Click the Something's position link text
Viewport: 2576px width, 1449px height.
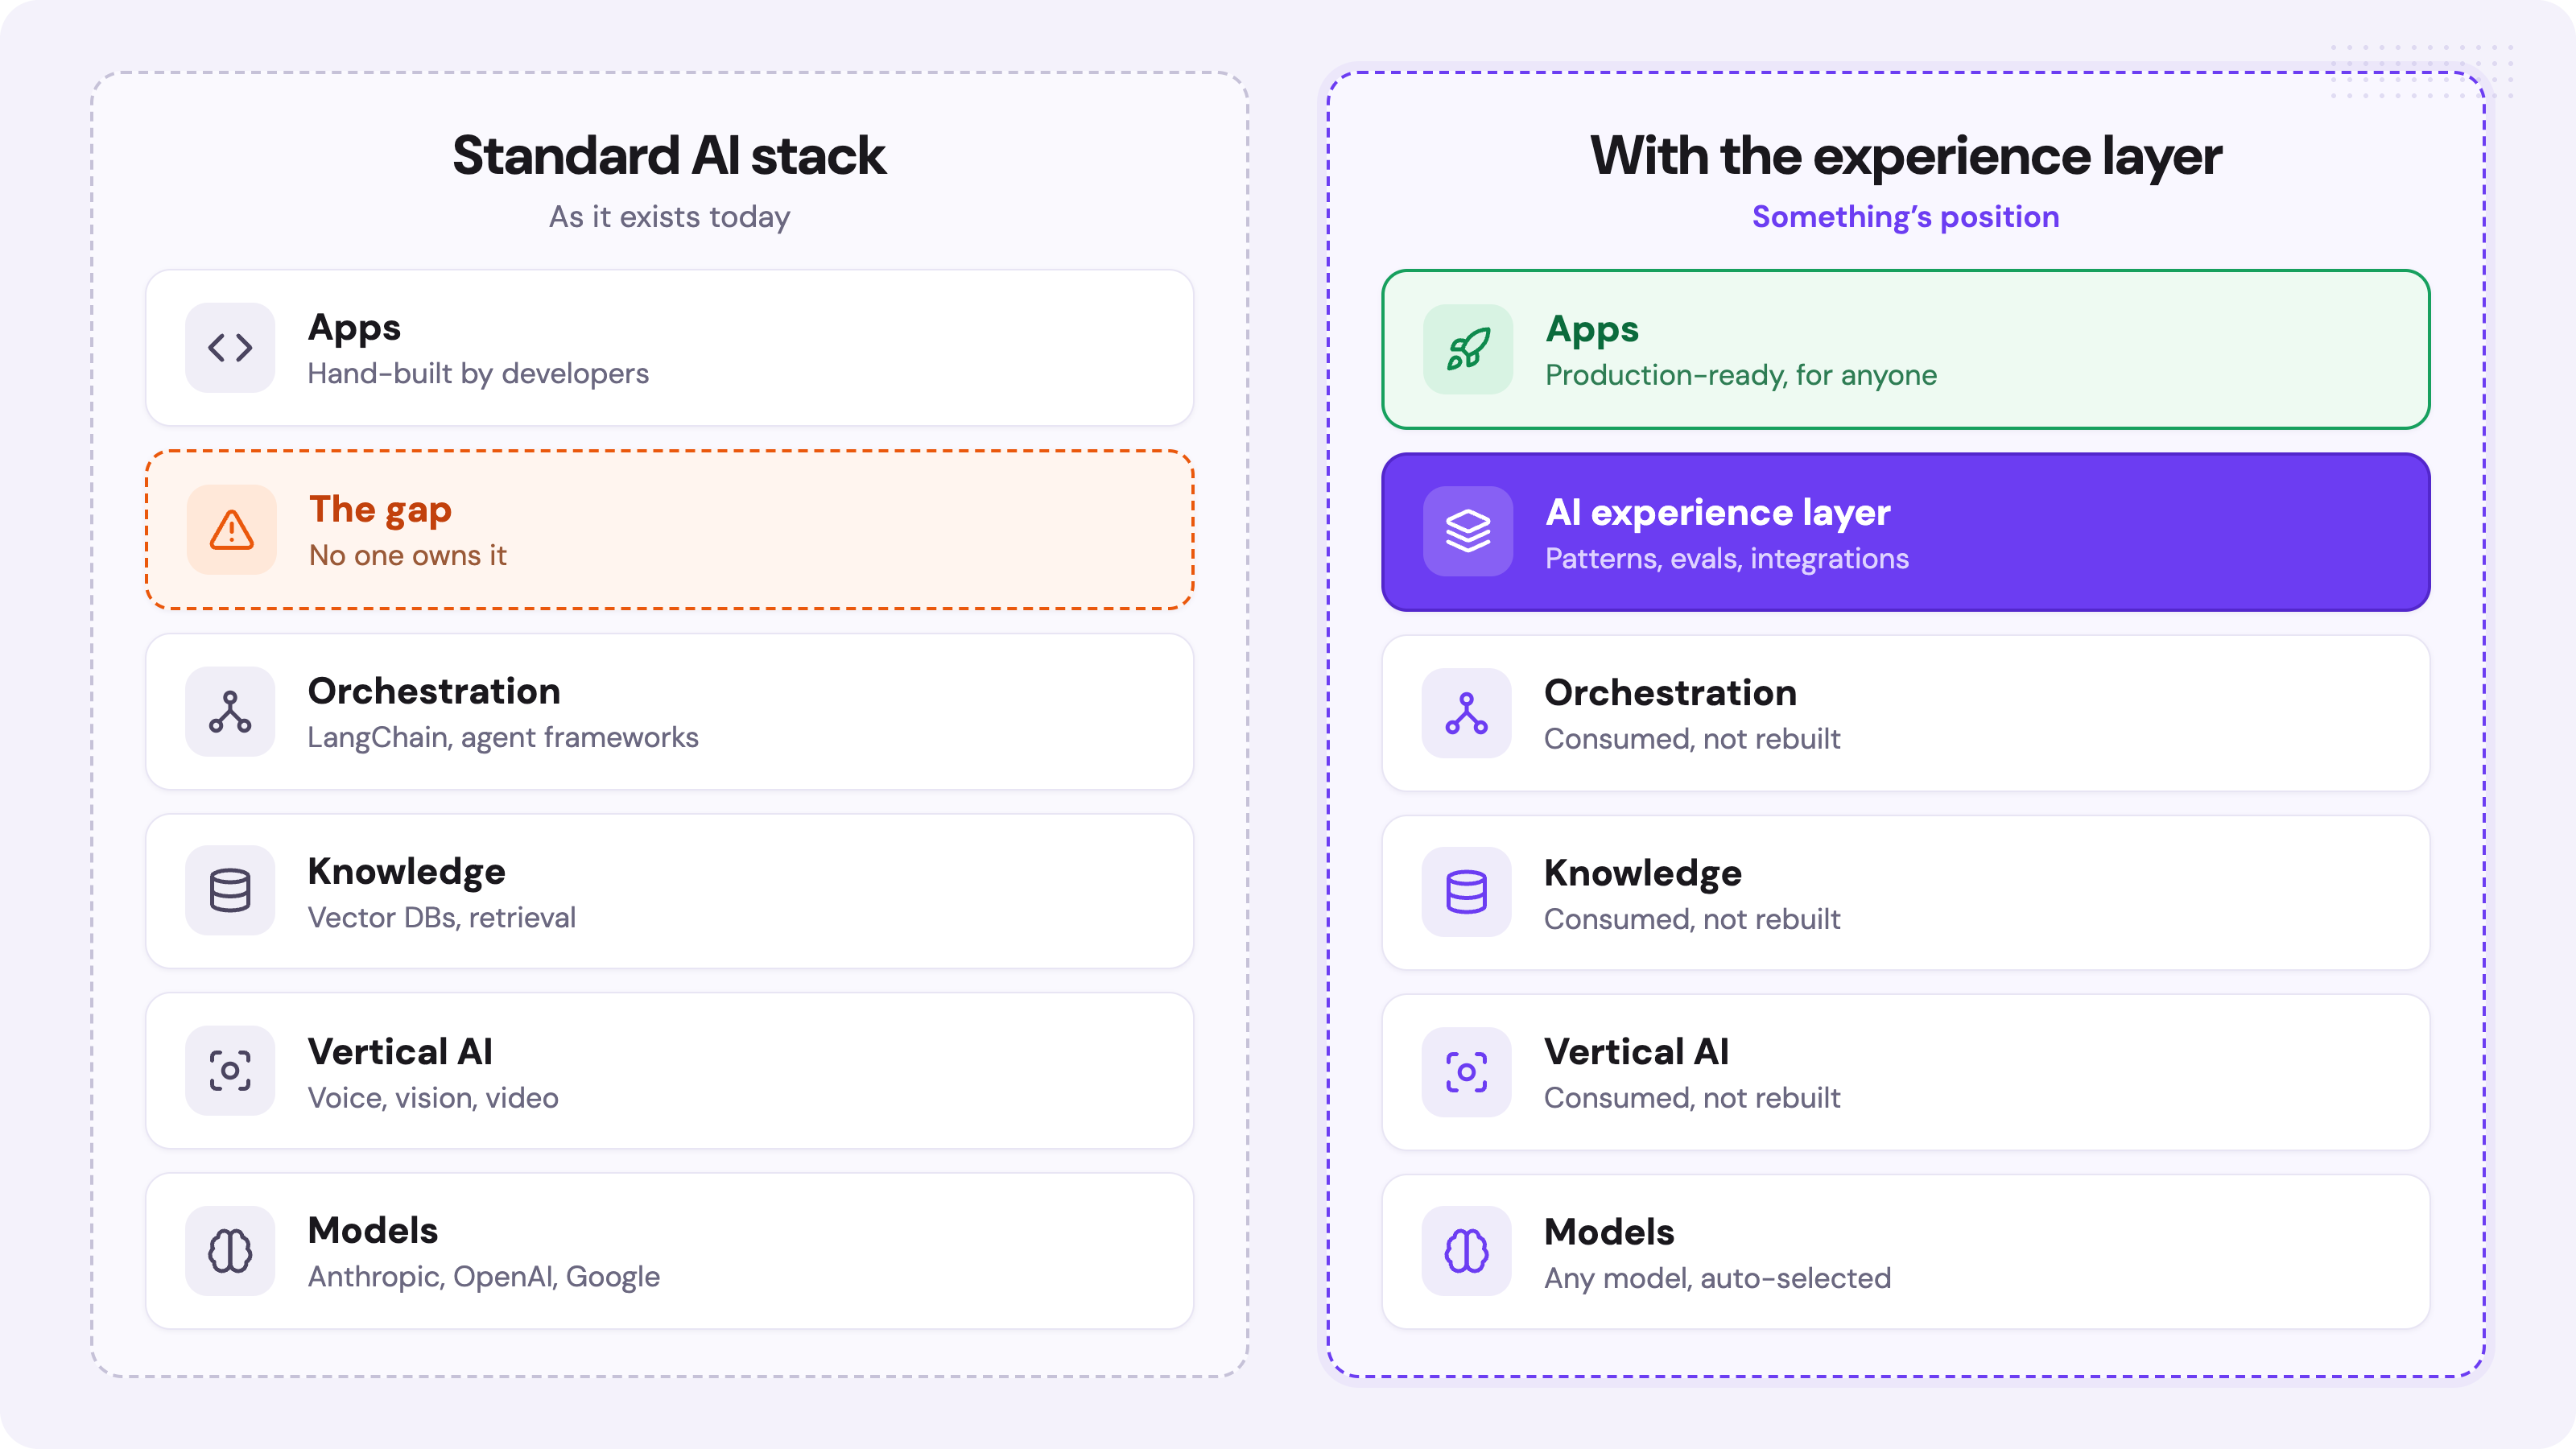coord(1905,217)
